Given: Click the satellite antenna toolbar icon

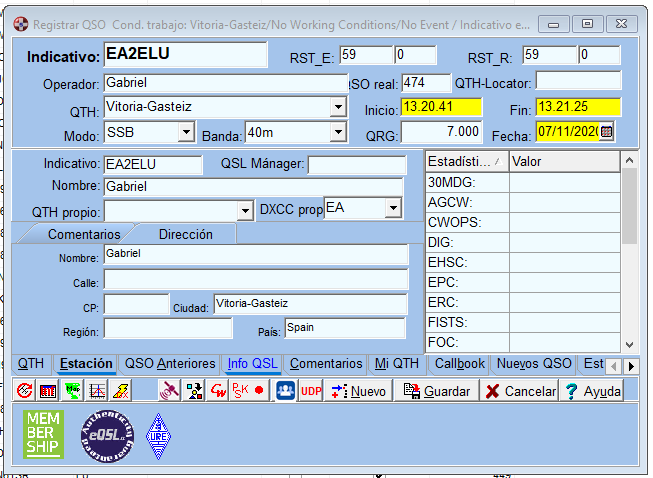Looking at the screenshot, I should [x=170, y=391].
